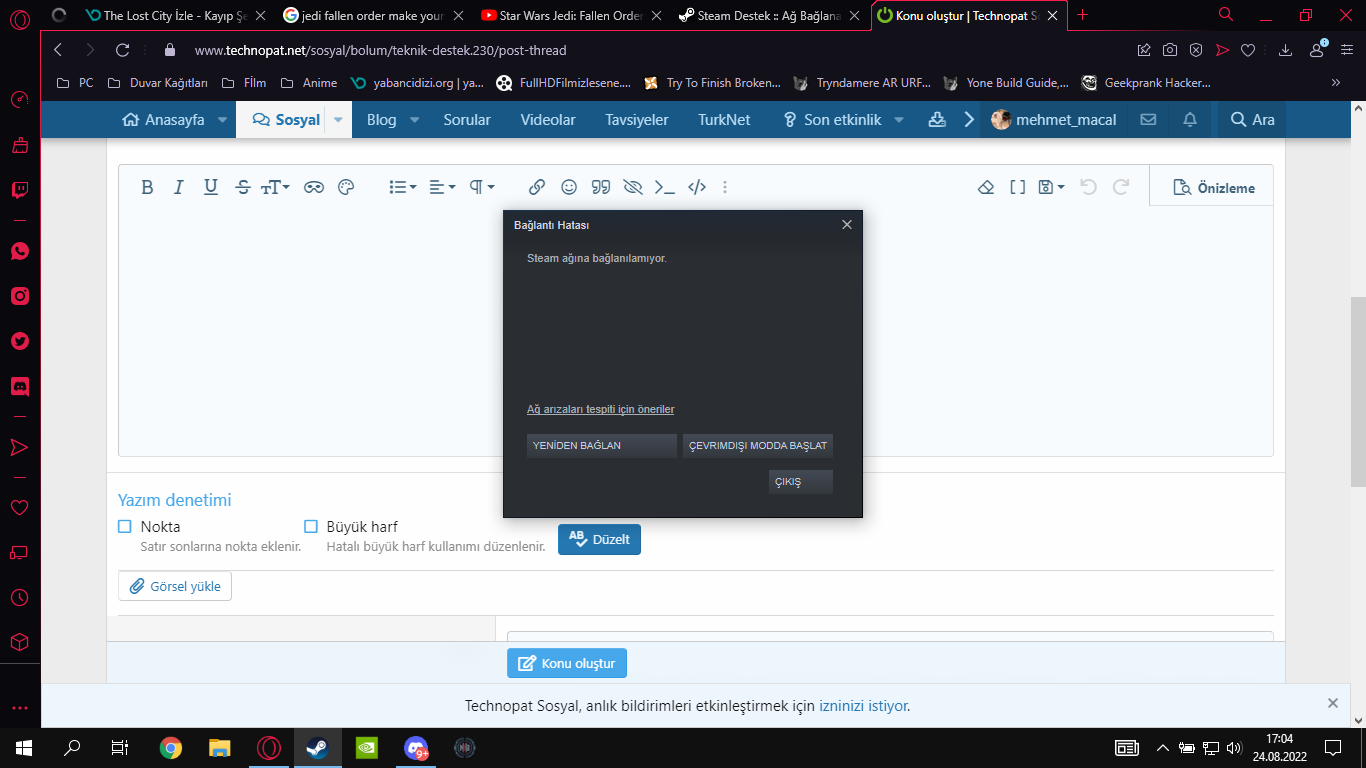1366x768 pixels.
Task: Click the iznınizi istiyor link
Action: click(x=863, y=706)
